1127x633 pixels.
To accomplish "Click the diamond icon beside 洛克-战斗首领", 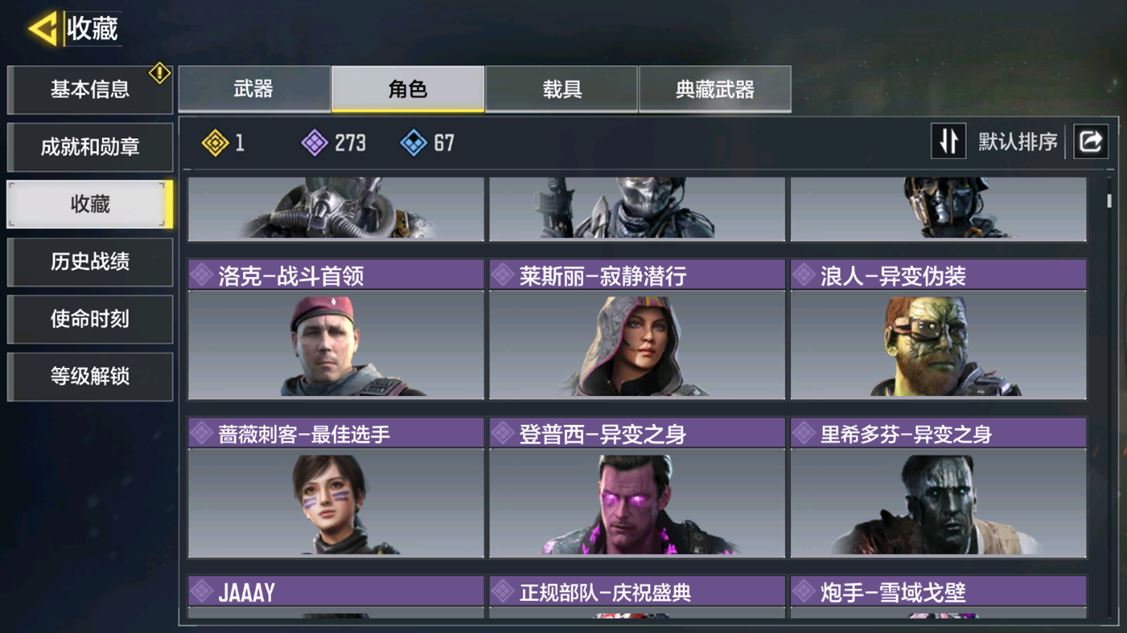I will click(202, 275).
